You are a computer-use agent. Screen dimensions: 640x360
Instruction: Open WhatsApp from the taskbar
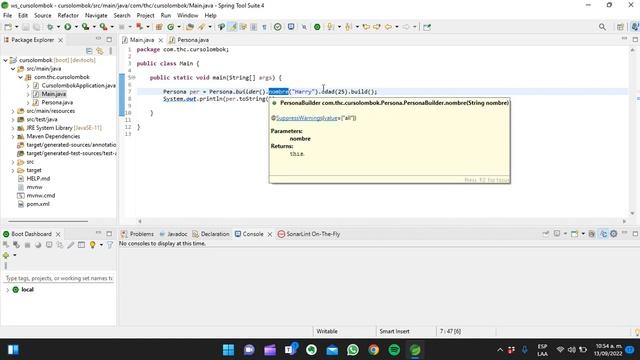pos(353,350)
